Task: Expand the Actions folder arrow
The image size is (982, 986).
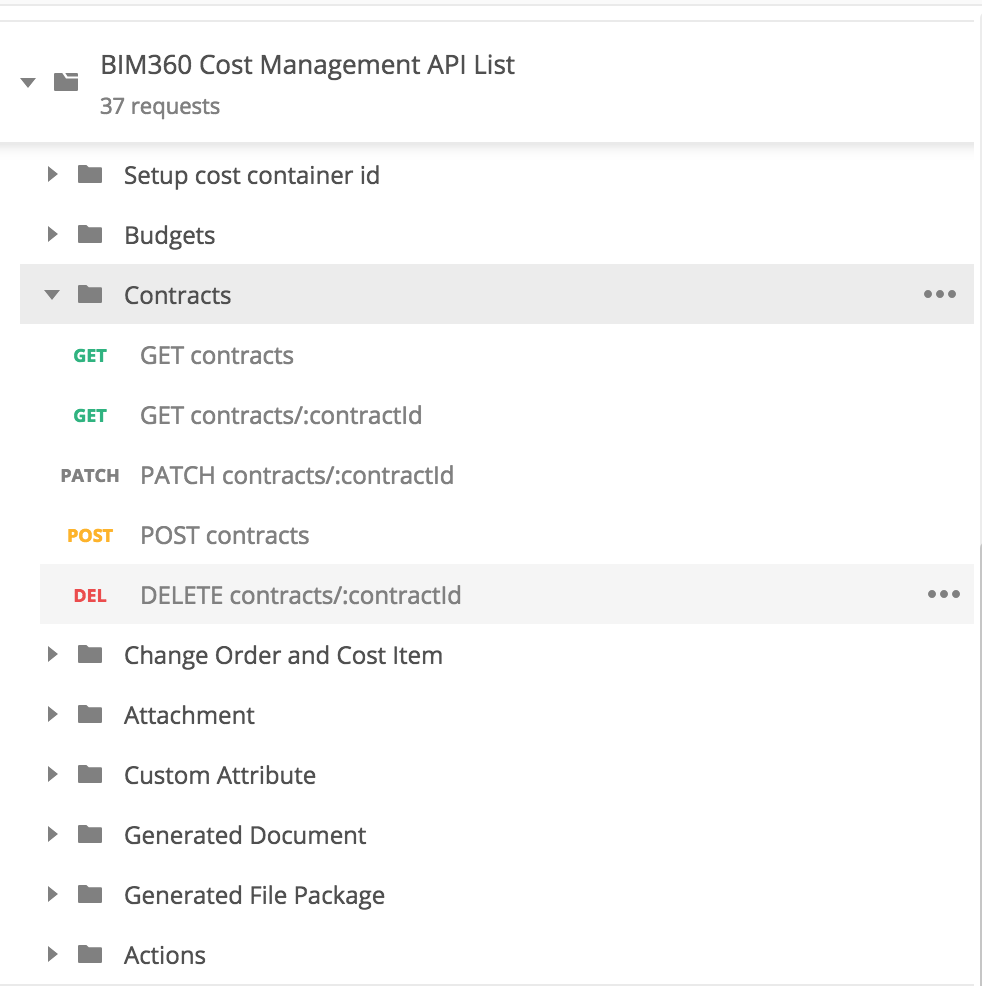Action: [53, 955]
